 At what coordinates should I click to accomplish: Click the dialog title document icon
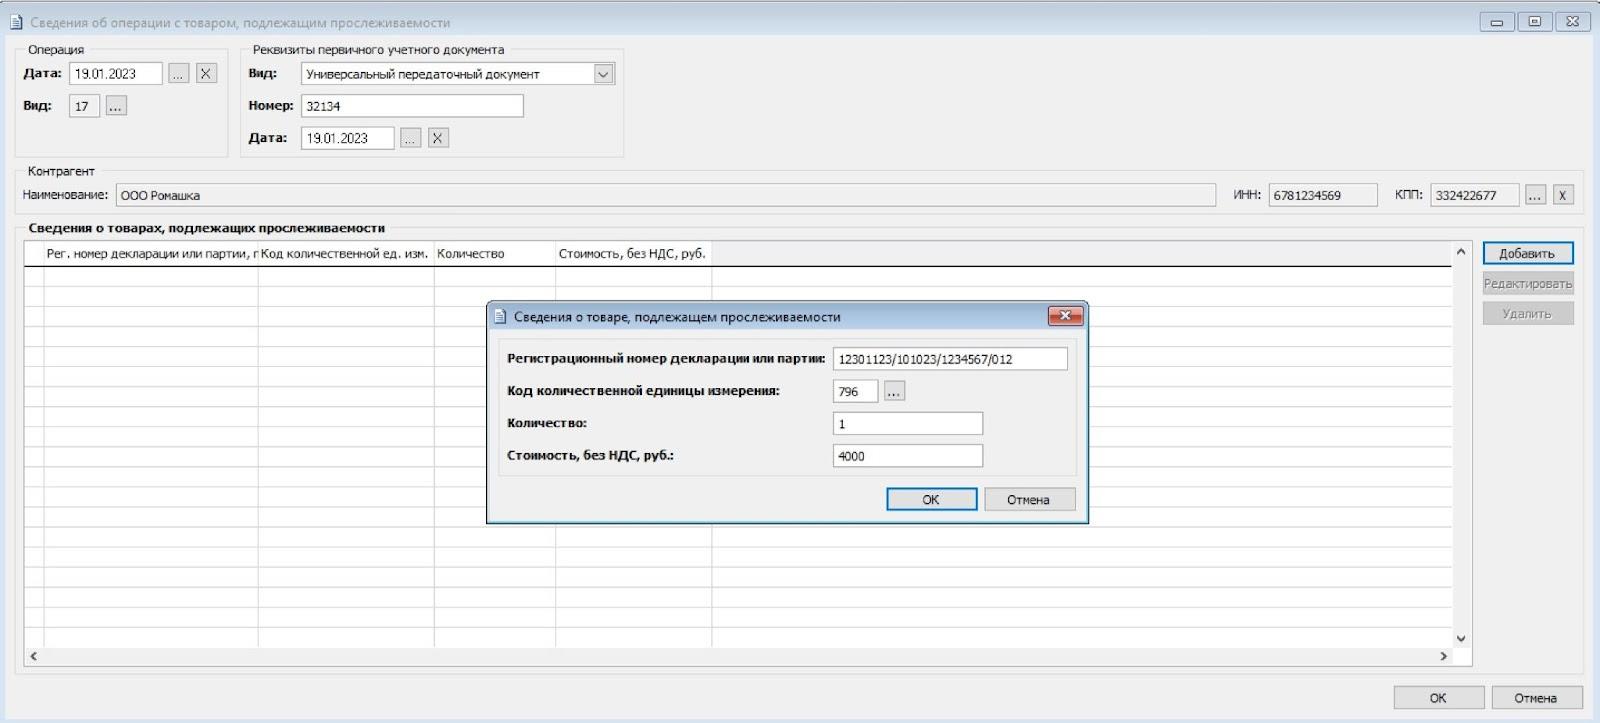point(500,317)
